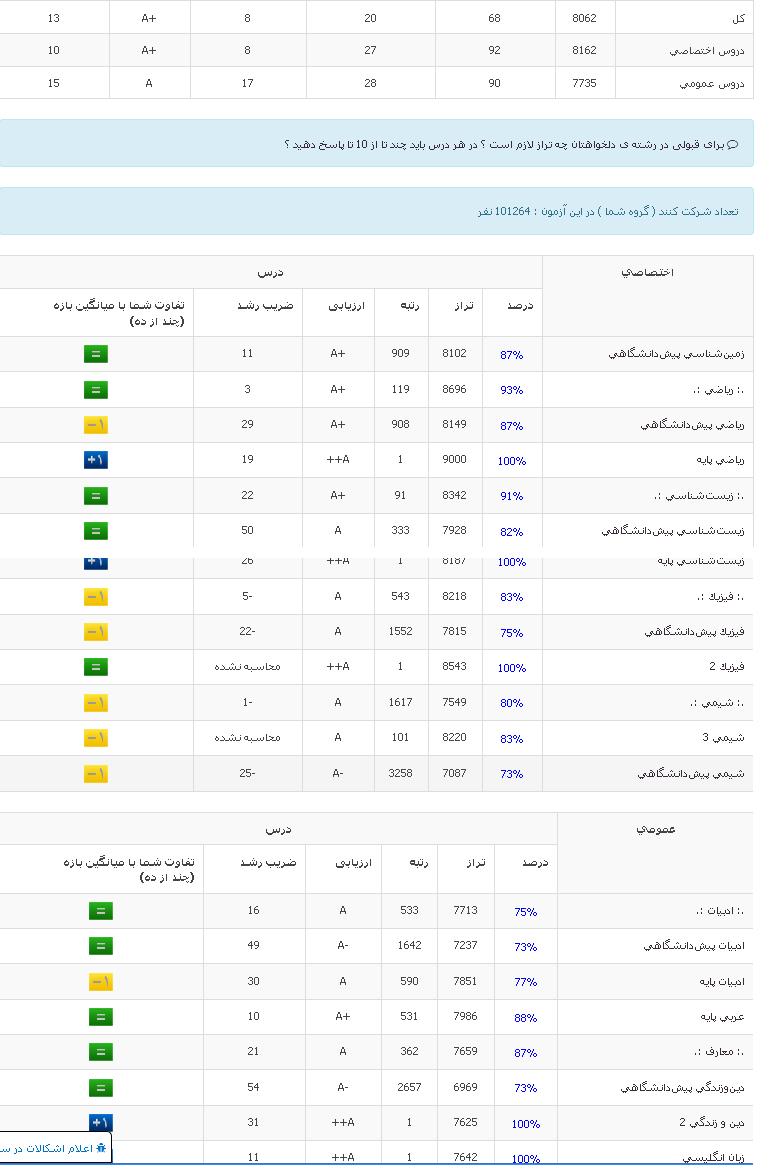The height and width of the screenshot is (1167, 758).
Task: Select the score 9000 in رياضي پايه row
Action: [x=454, y=459]
